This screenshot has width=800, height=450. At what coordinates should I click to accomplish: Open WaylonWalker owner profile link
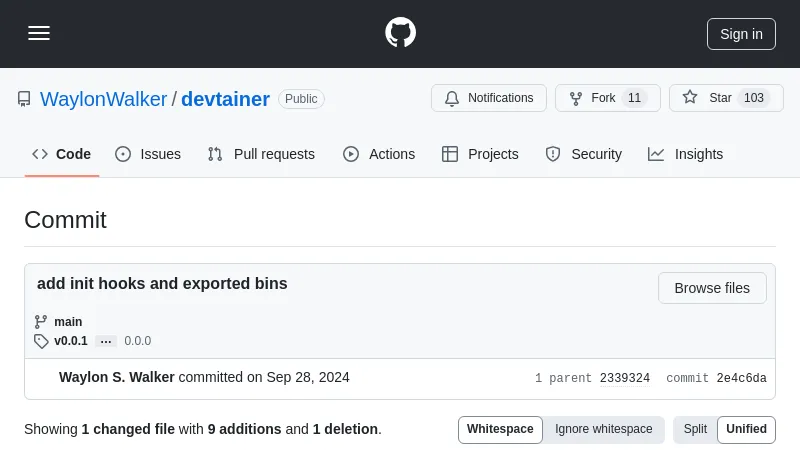click(x=103, y=99)
